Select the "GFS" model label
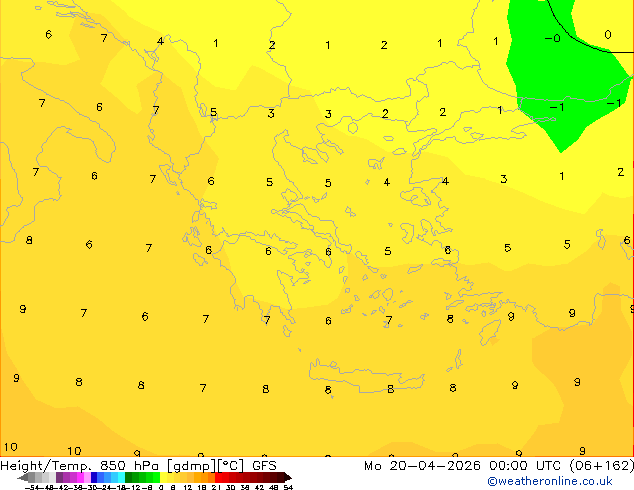This screenshot has height=490, width=634. (264, 466)
